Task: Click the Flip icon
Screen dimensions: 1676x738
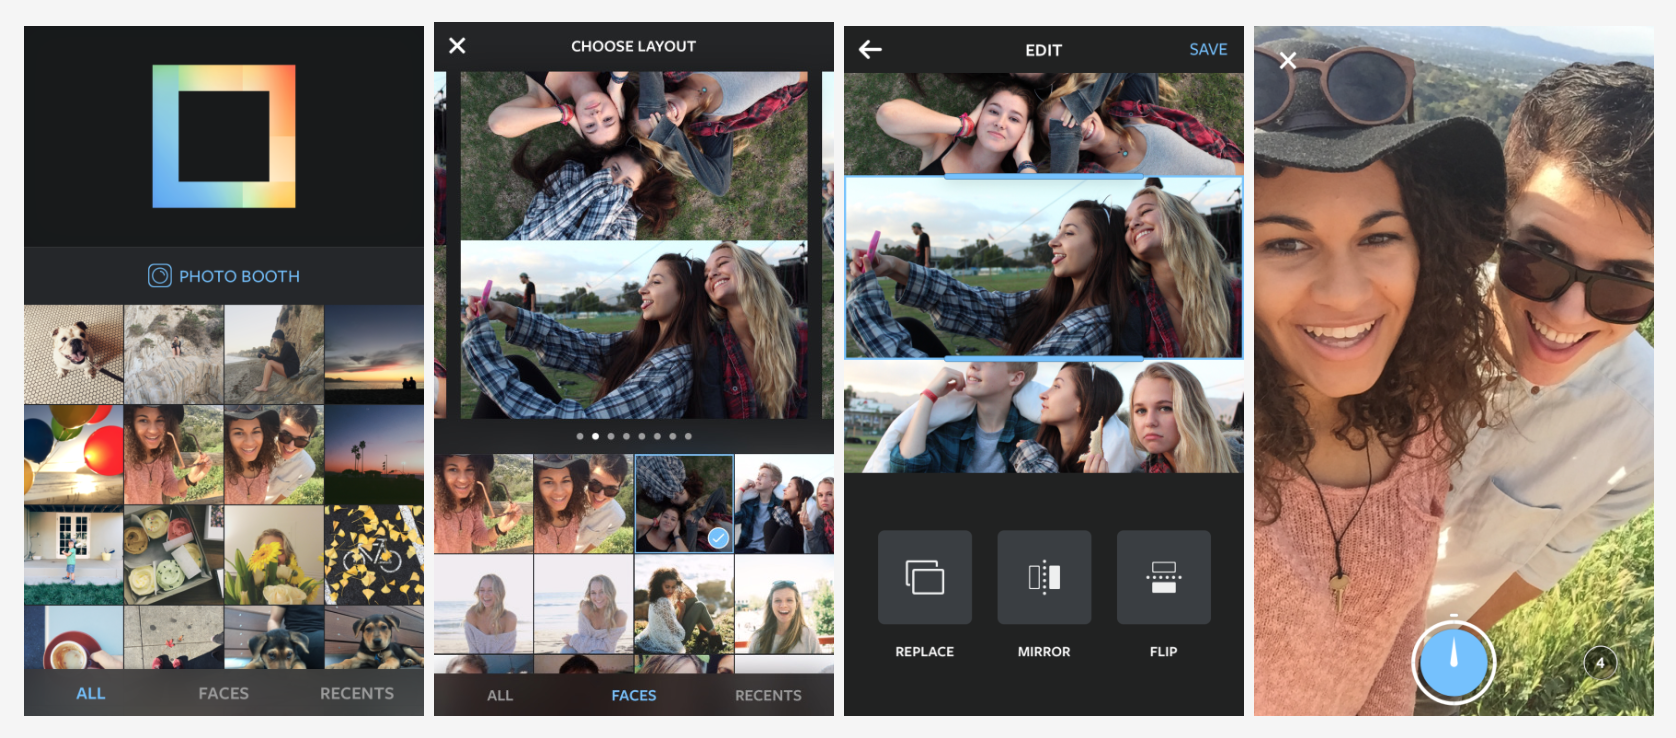Action: click(x=1163, y=578)
